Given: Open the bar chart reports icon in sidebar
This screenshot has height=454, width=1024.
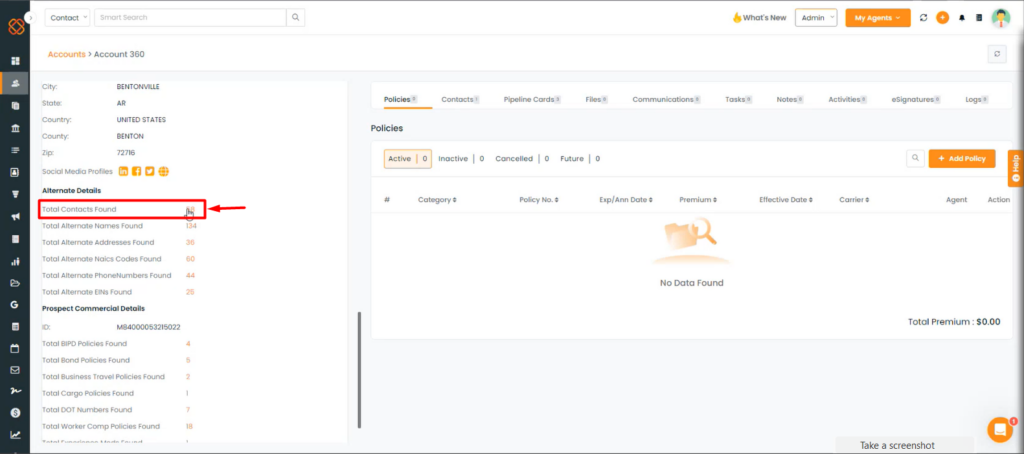Looking at the screenshot, I should [15, 261].
